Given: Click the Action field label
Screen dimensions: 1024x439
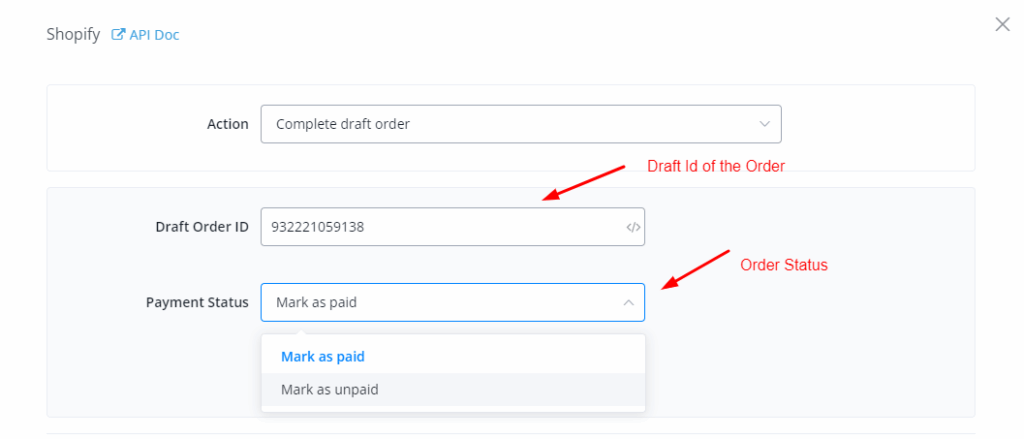Looking at the screenshot, I should (227, 124).
